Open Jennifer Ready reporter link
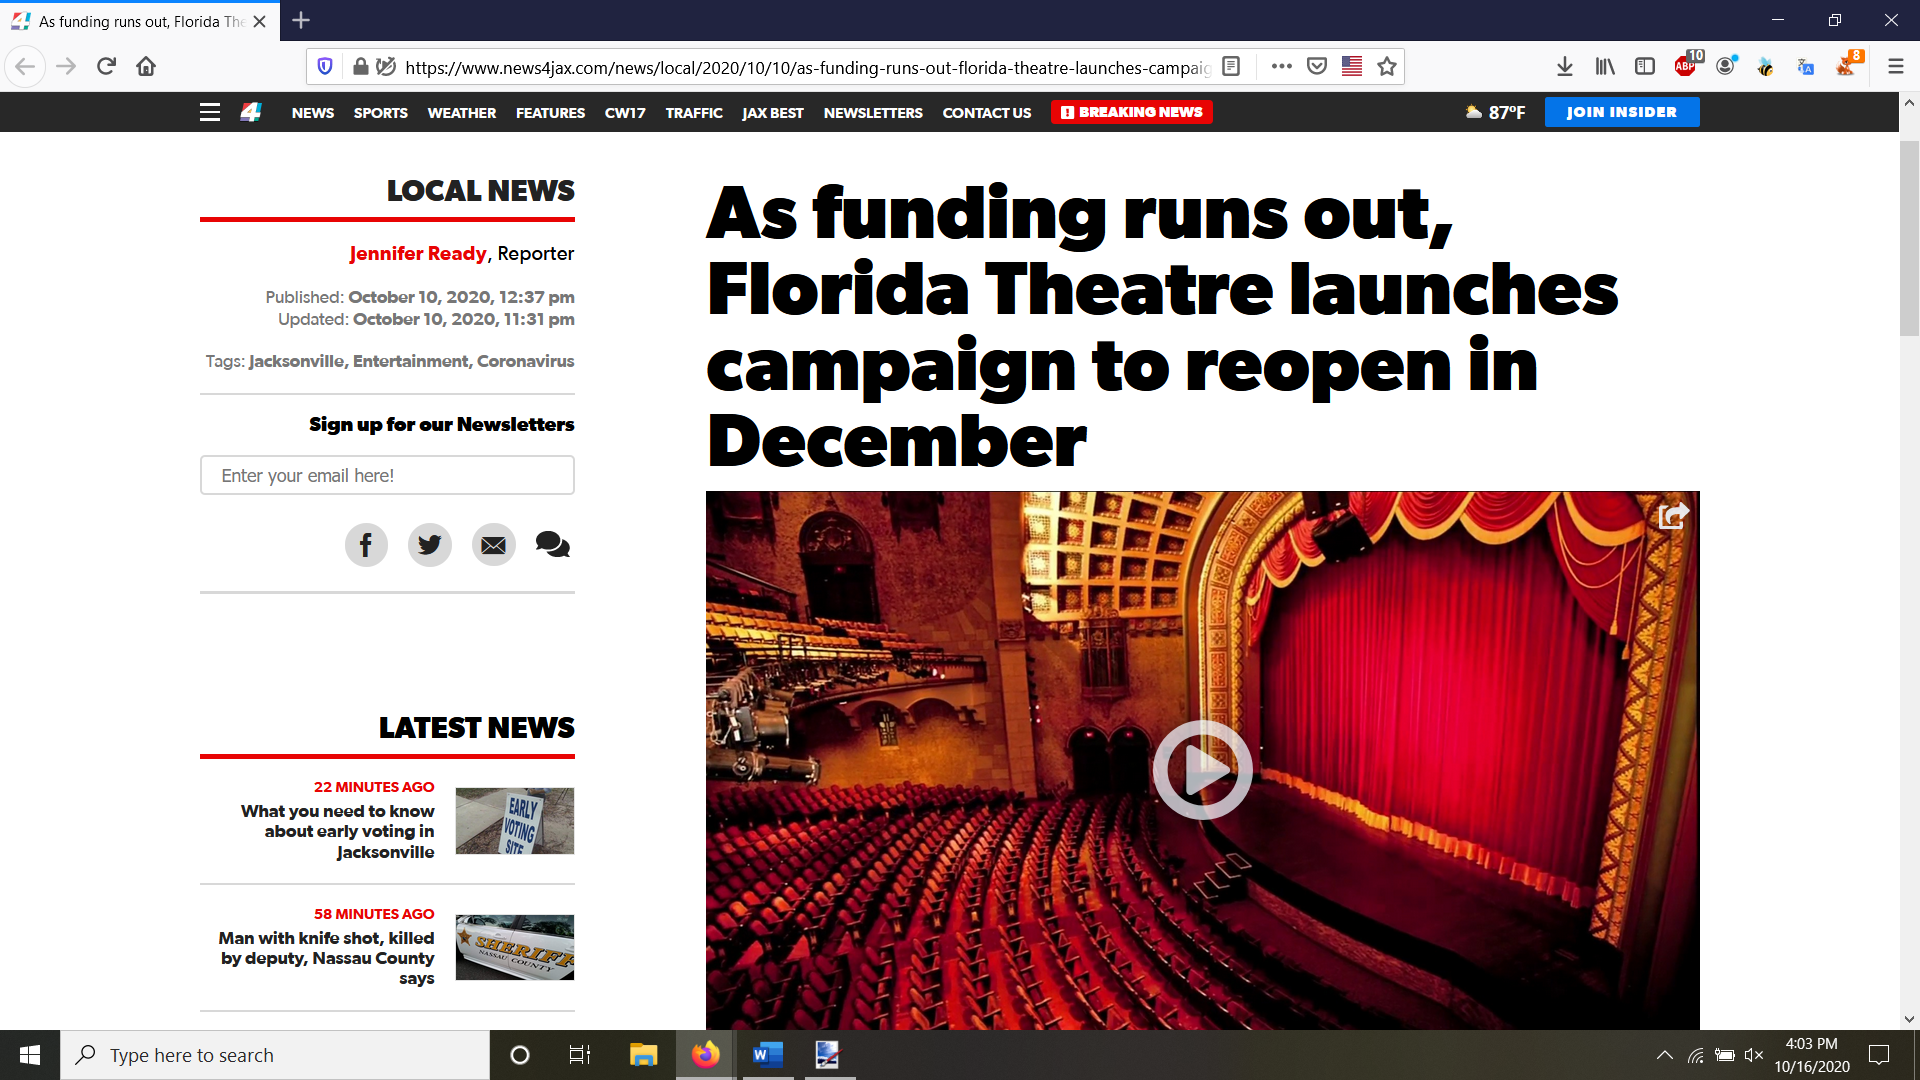This screenshot has height=1080, width=1920. click(418, 254)
